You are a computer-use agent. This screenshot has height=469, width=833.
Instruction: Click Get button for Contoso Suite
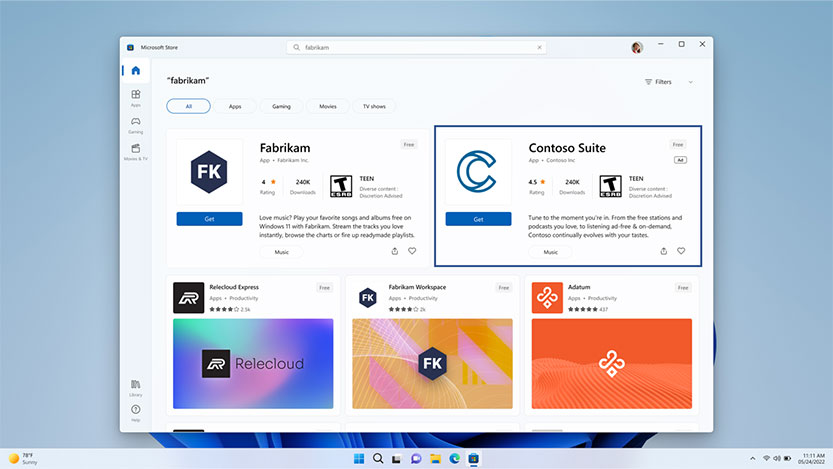point(478,219)
